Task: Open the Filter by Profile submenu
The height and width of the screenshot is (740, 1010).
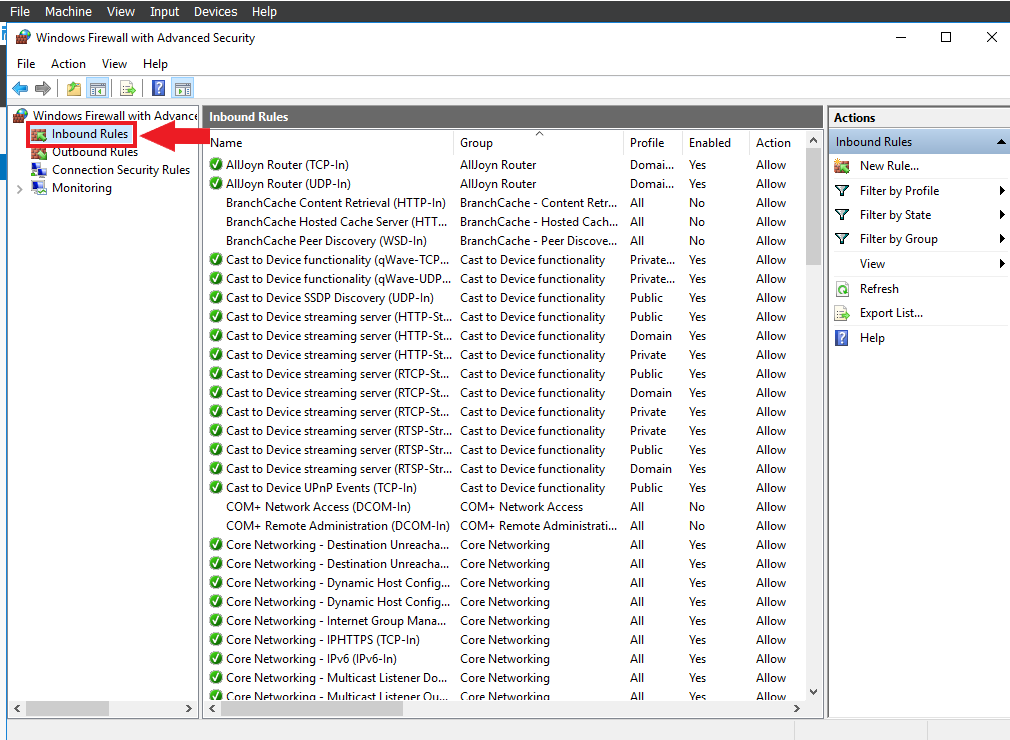Action: pos(898,191)
